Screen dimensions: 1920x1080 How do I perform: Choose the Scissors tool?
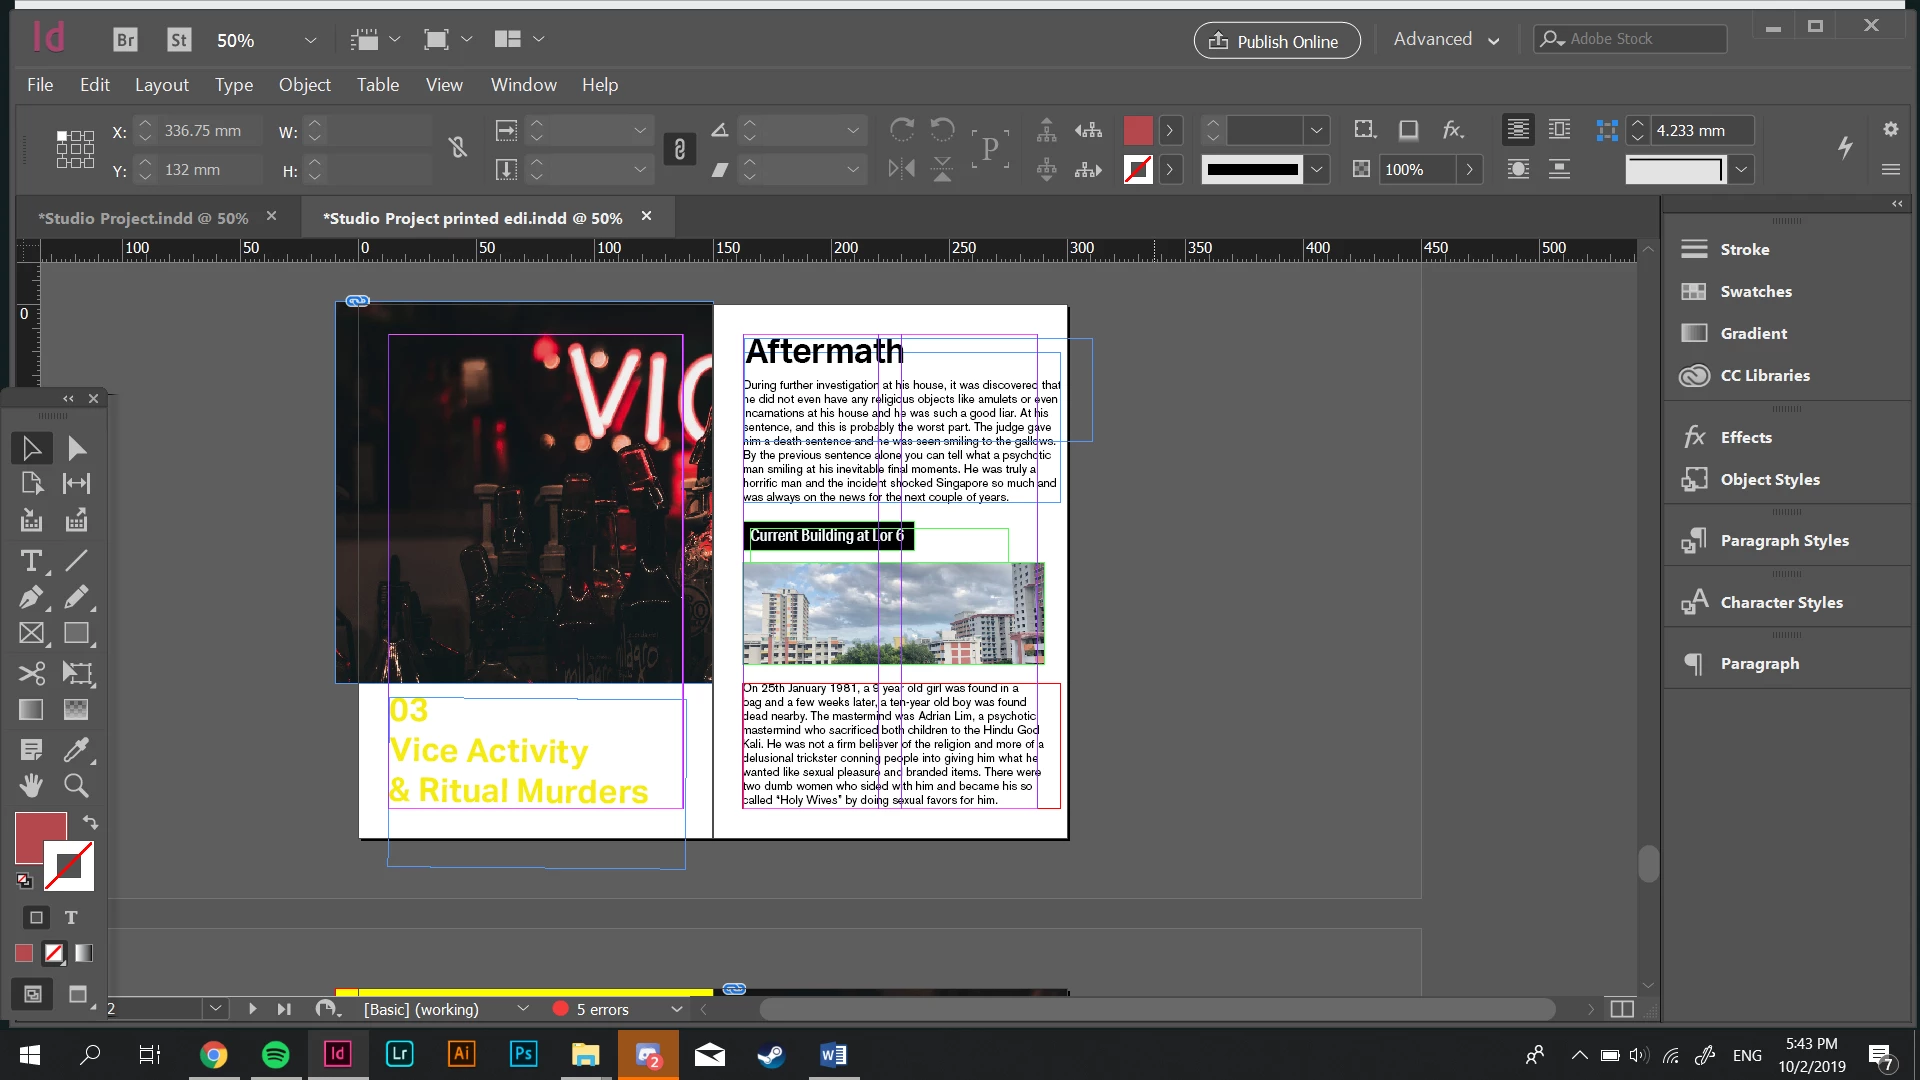[x=31, y=673]
